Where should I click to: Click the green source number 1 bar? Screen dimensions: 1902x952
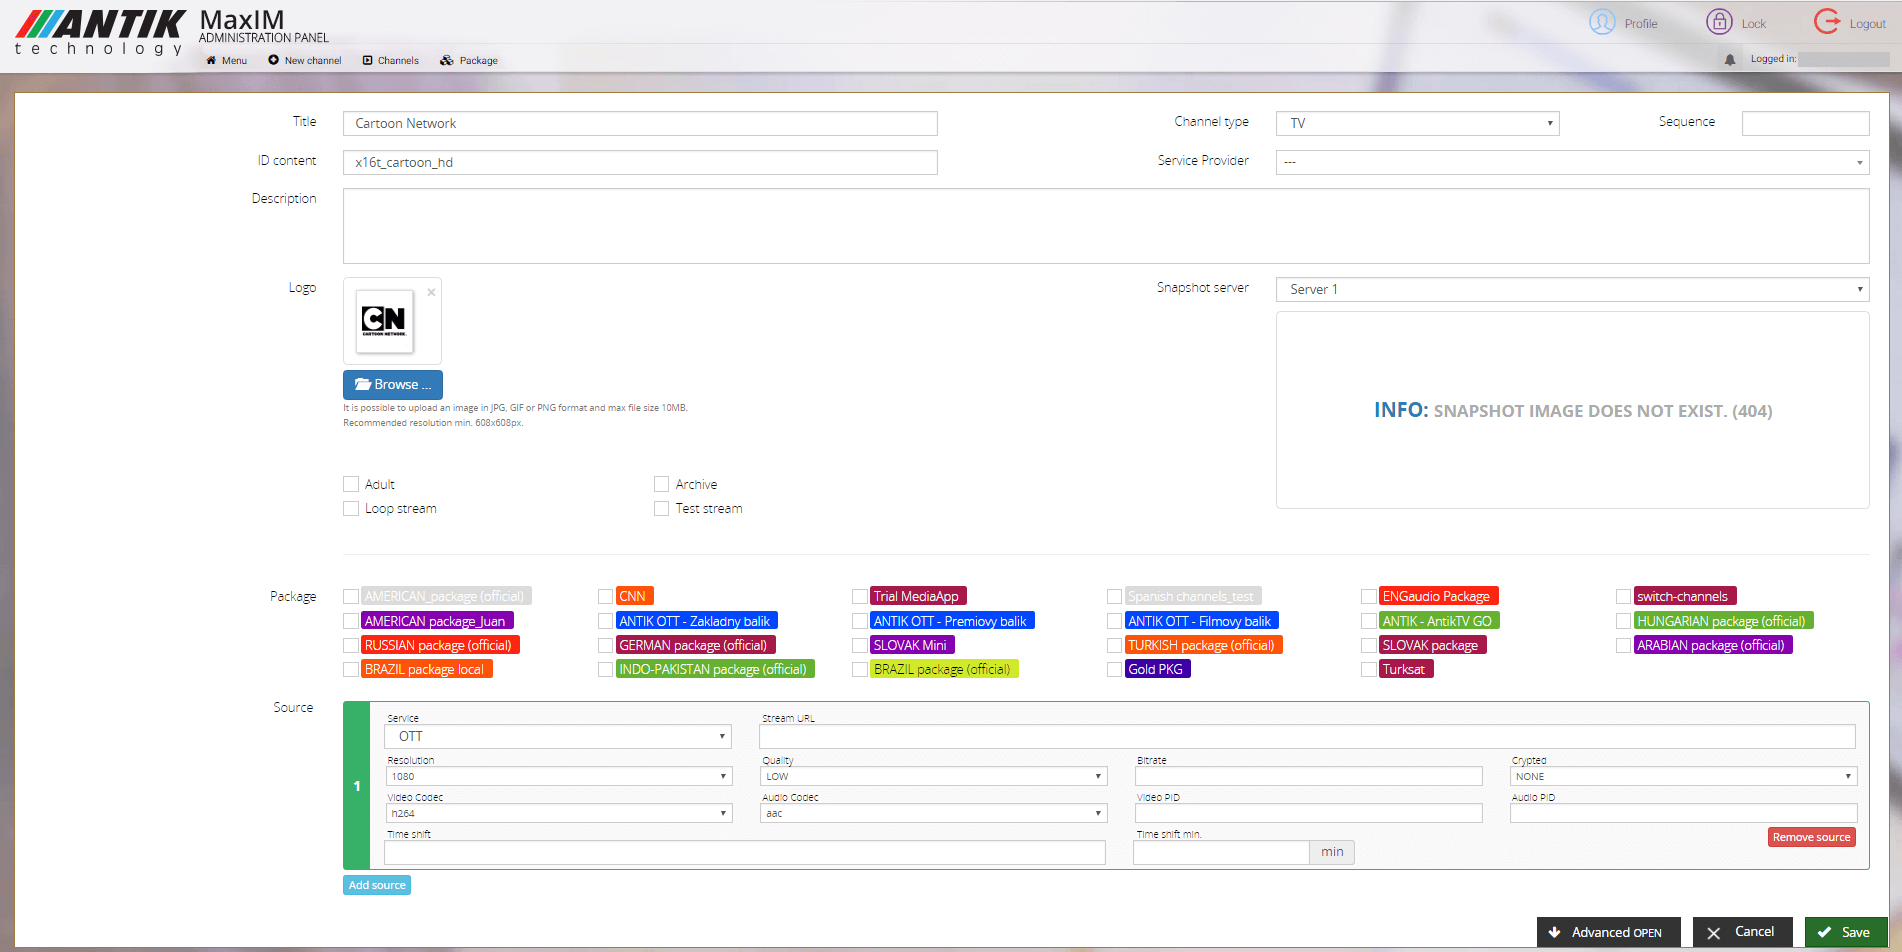click(x=357, y=786)
